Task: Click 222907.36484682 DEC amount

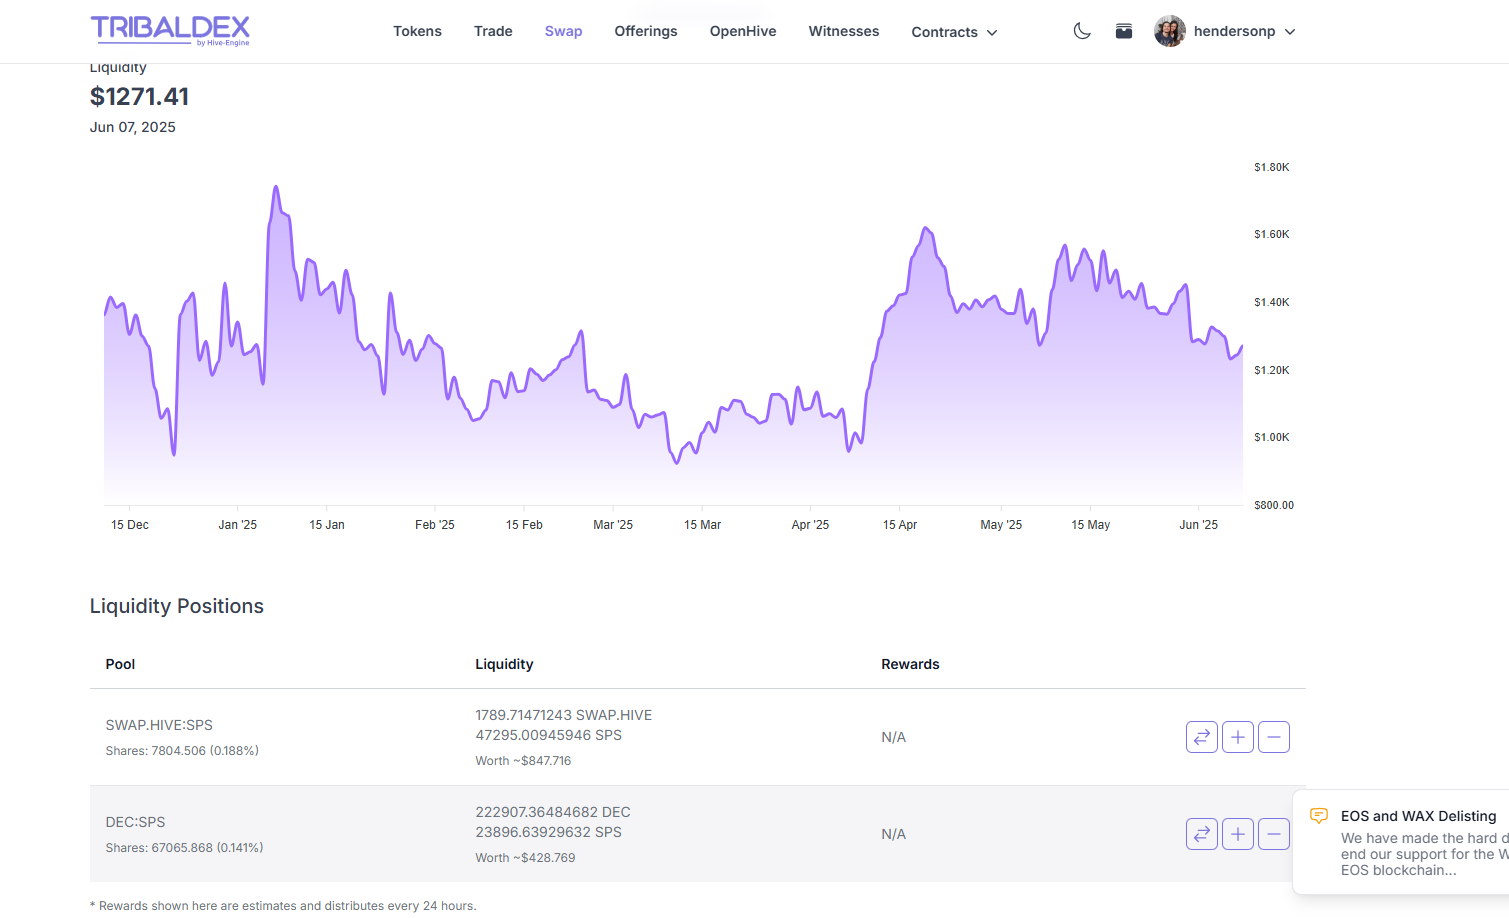Action: pyautogui.click(x=553, y=812)
